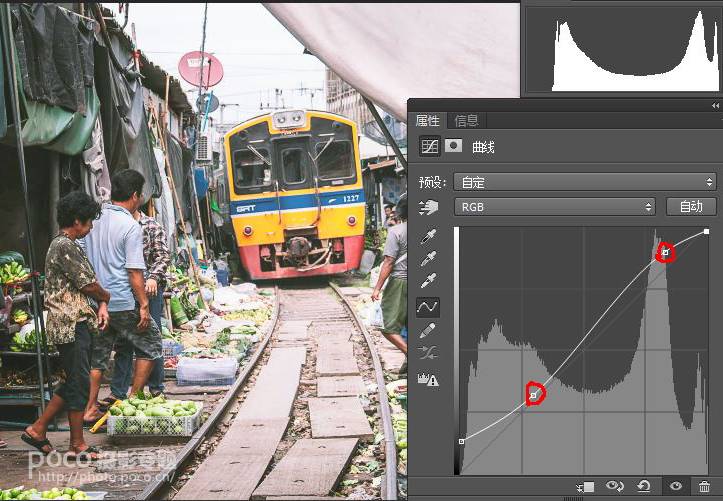Select the gray point eyedropper
The width and height of the screenshot is (723, 501).
(x=428, y=259)
